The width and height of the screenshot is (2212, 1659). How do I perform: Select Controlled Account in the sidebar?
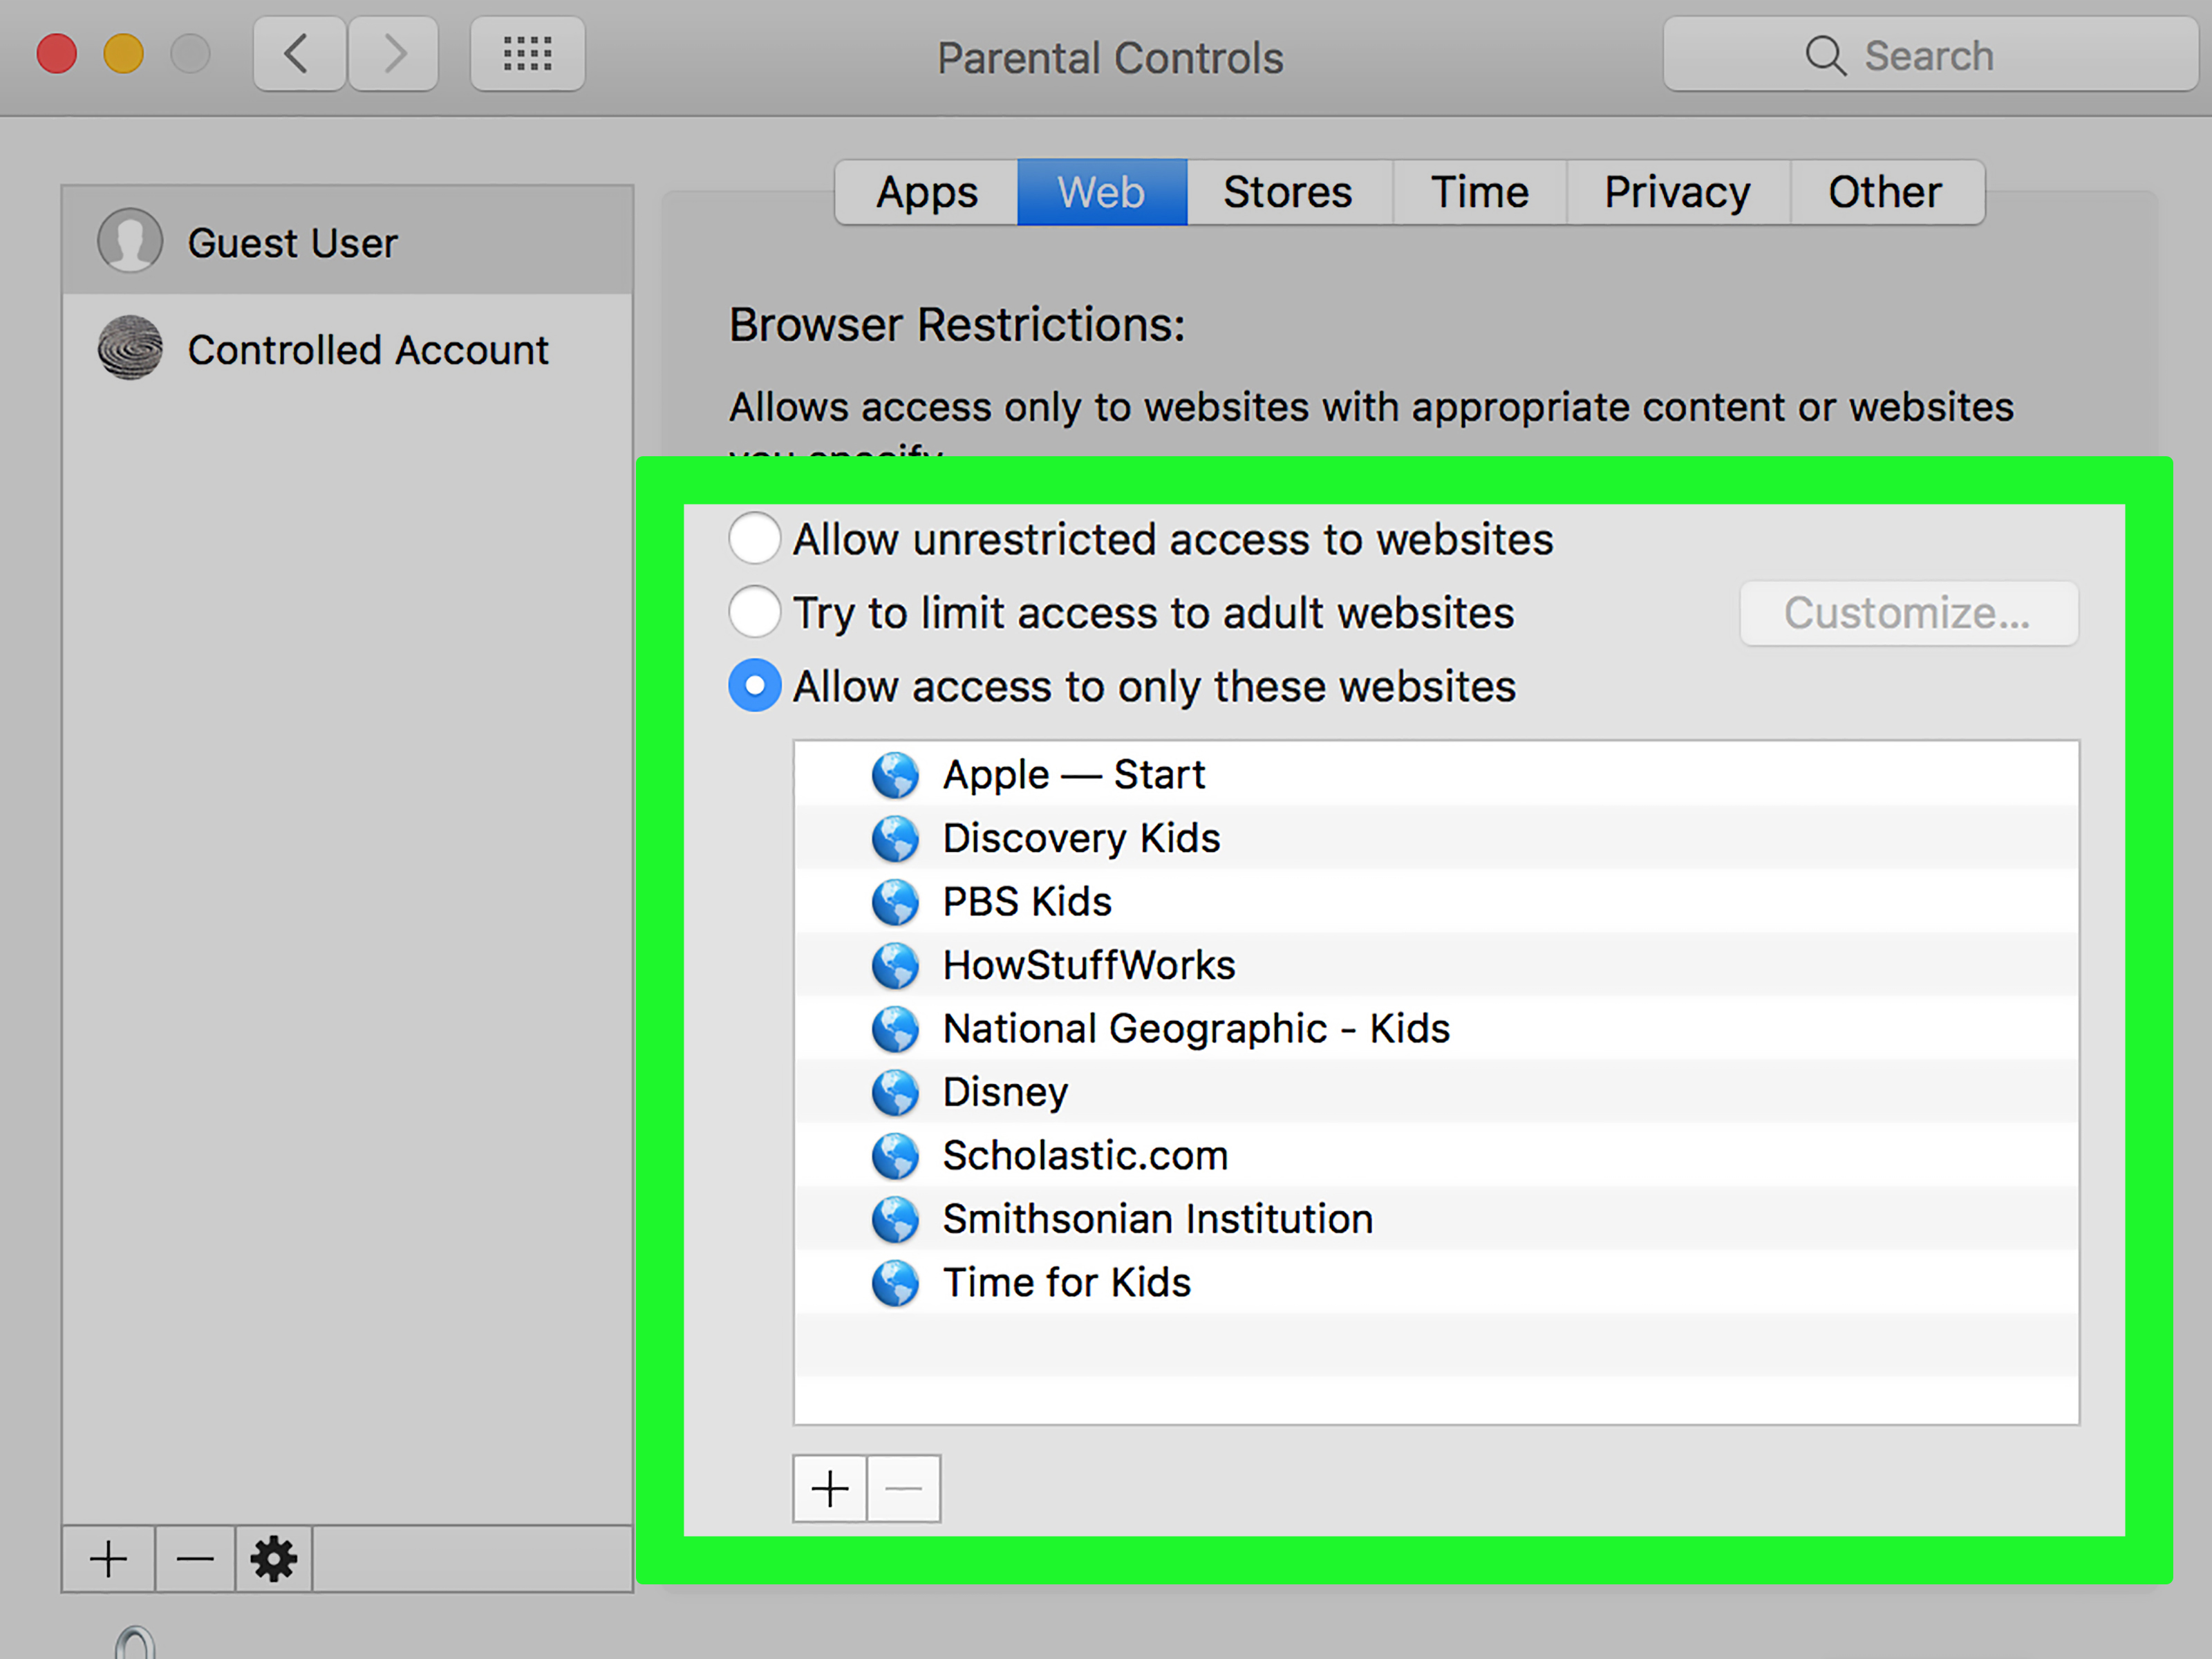click(x=347, y=348)
